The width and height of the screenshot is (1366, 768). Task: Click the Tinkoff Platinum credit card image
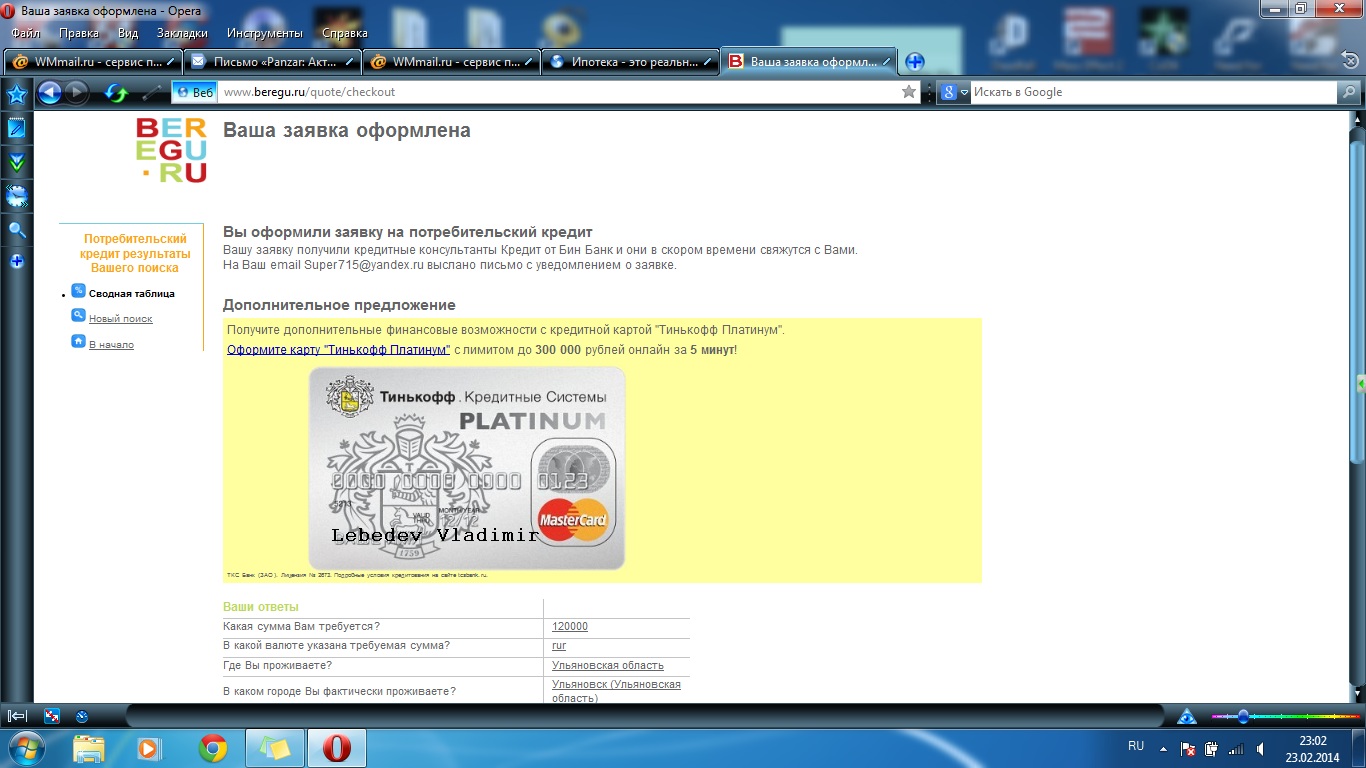point(467,468)
